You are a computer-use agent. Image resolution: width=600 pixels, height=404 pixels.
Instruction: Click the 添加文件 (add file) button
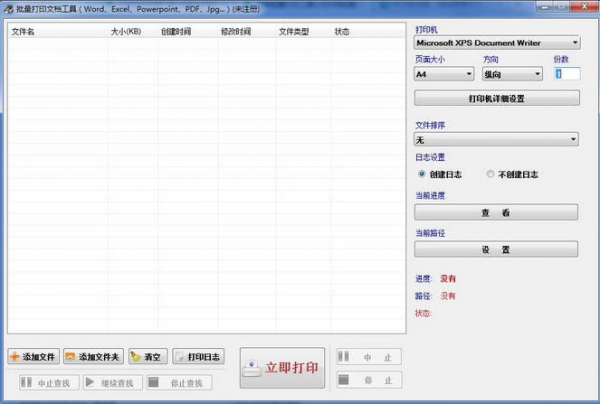34,357
